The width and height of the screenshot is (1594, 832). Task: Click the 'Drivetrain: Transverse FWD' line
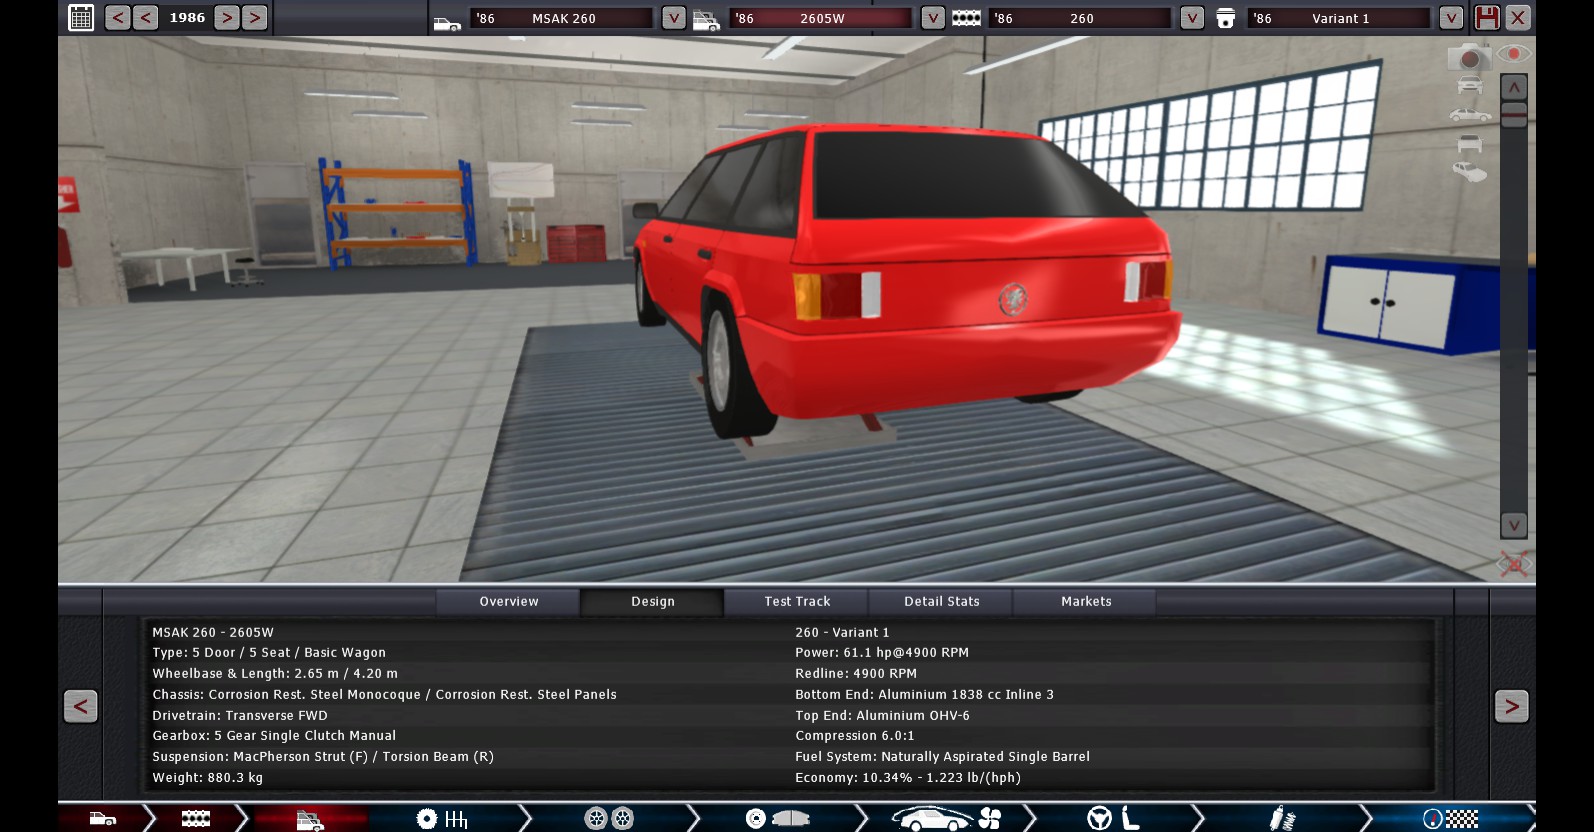click(x=239, y=715)
